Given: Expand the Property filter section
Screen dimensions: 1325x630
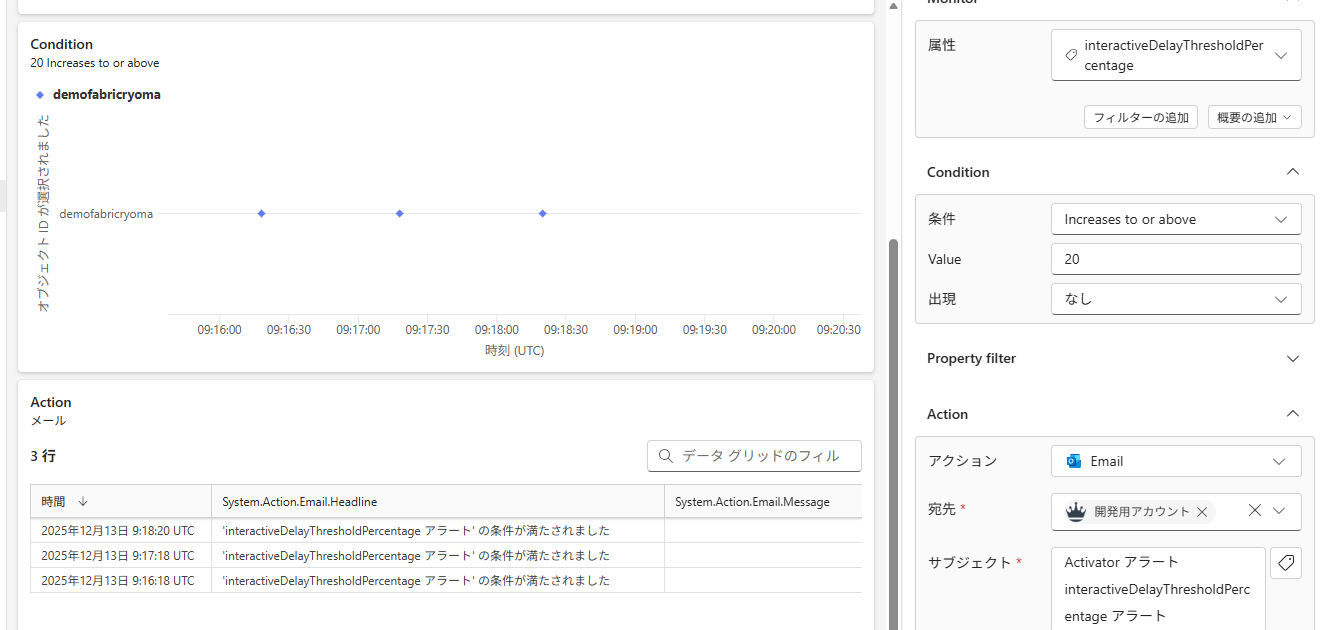Looking at the screenshot, I should tap(1293, 358).
